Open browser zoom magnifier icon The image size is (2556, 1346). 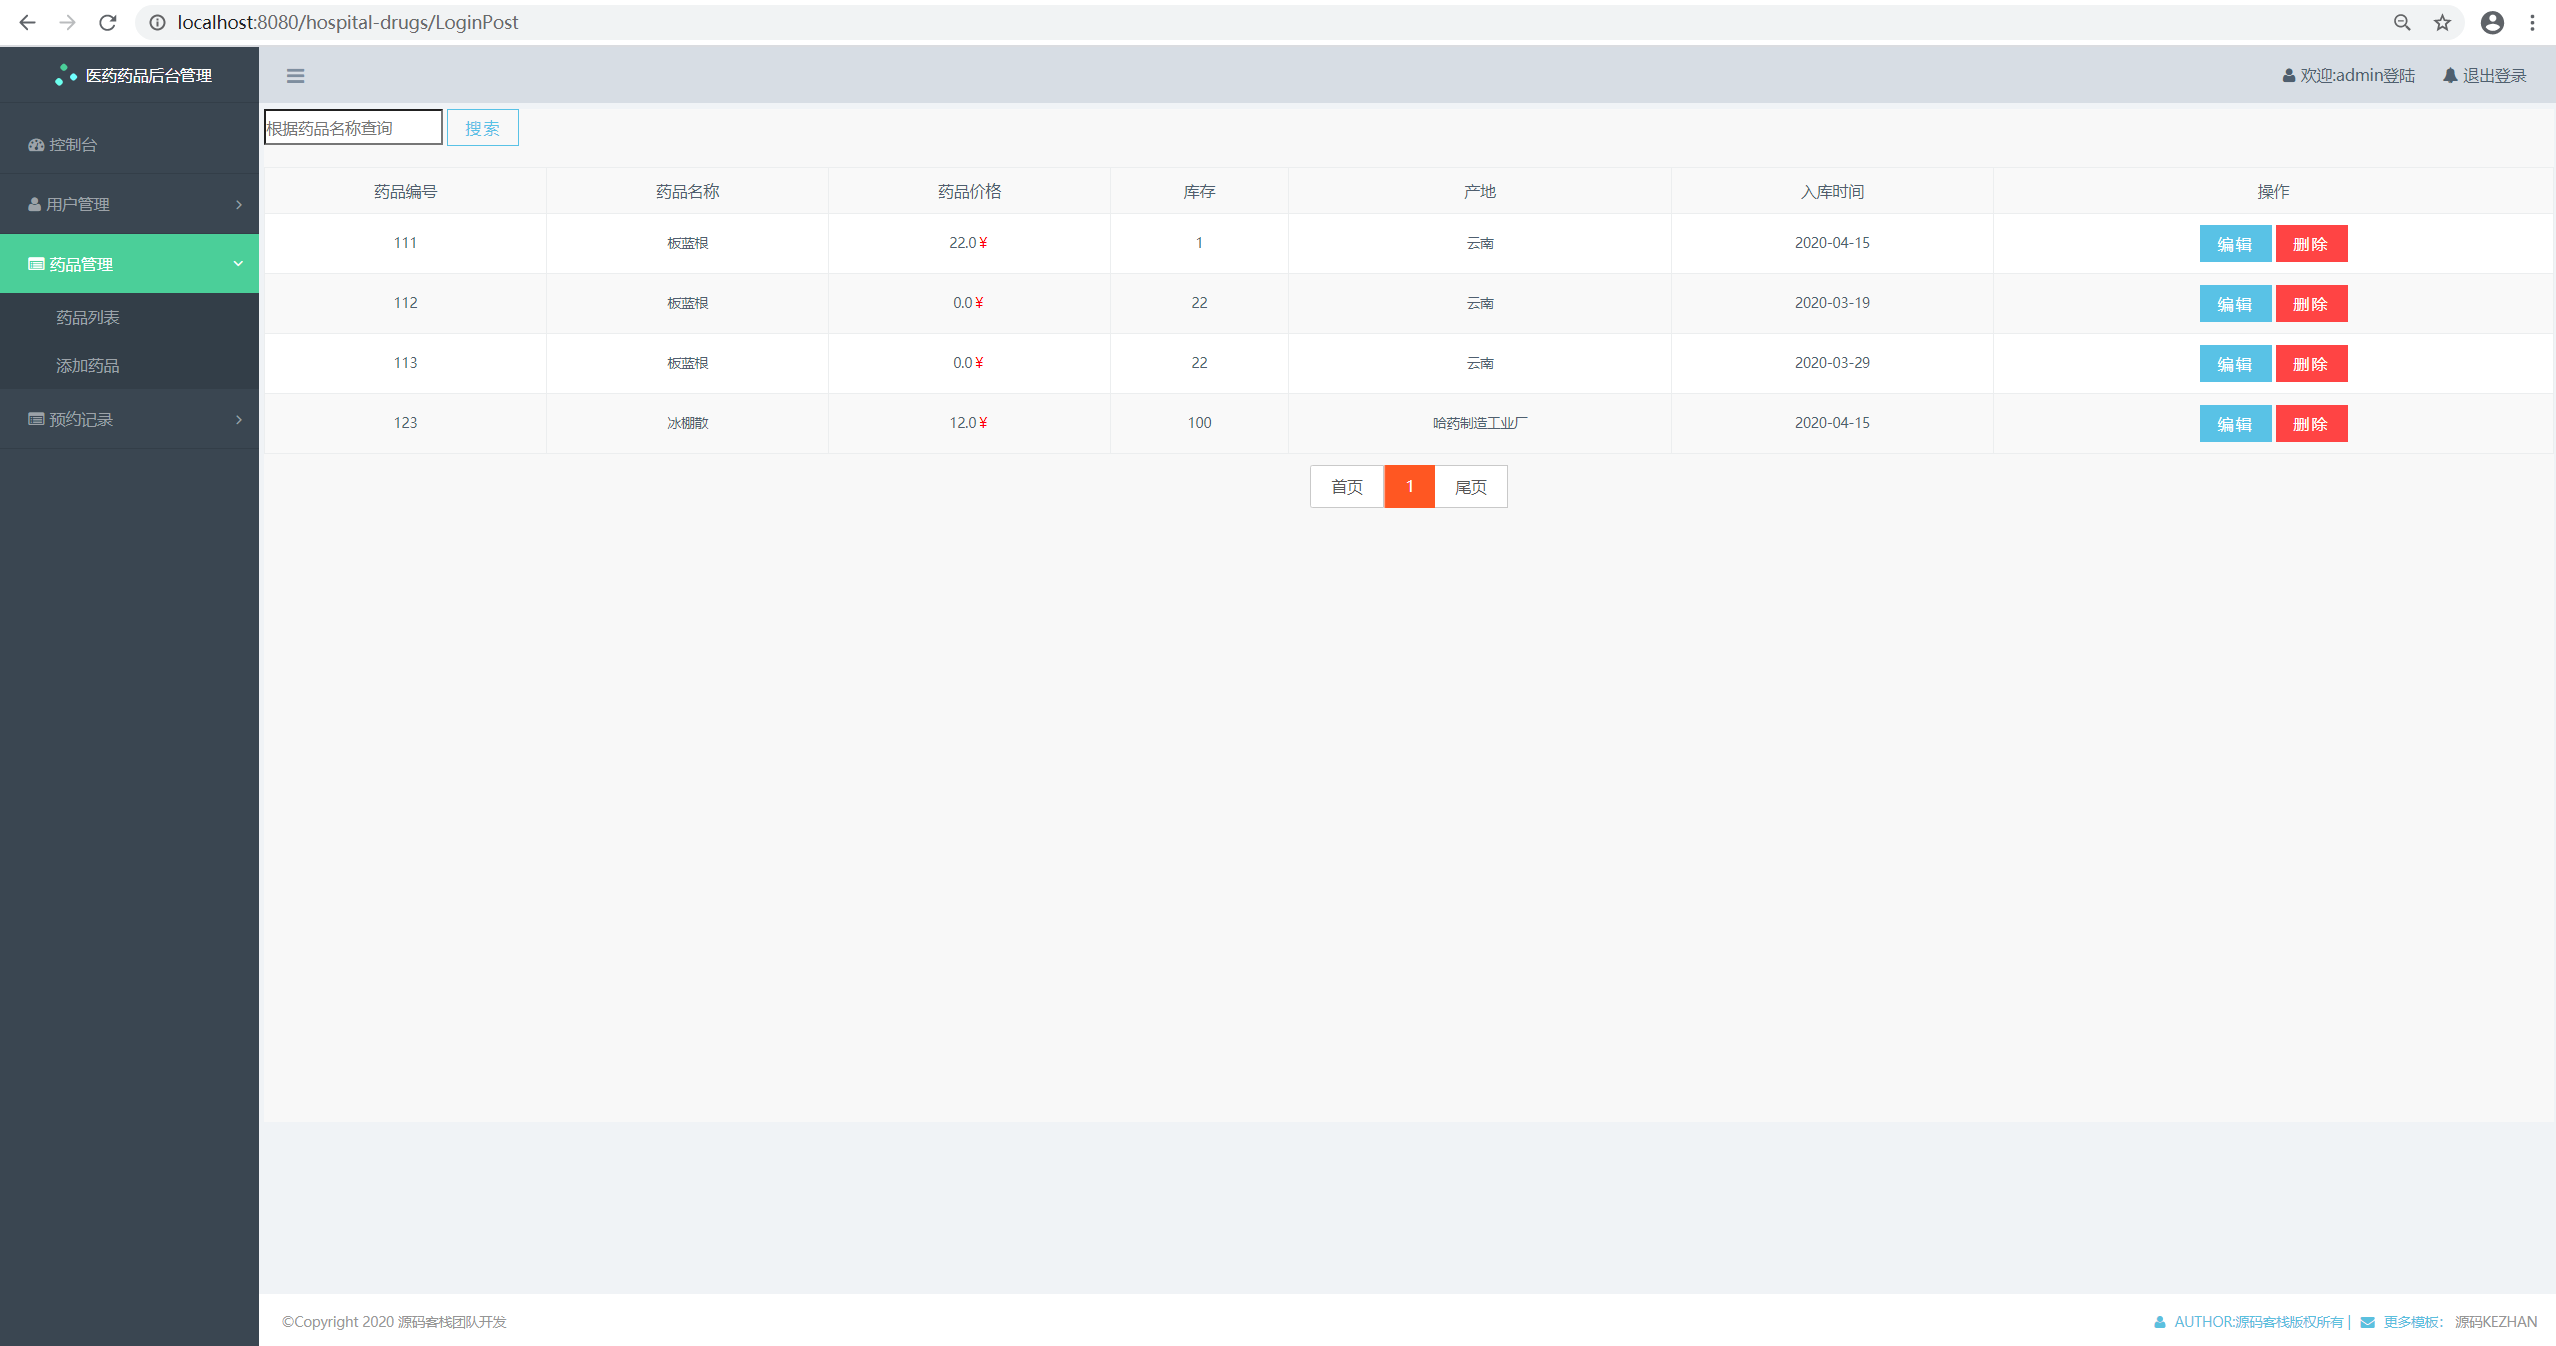2402,22
